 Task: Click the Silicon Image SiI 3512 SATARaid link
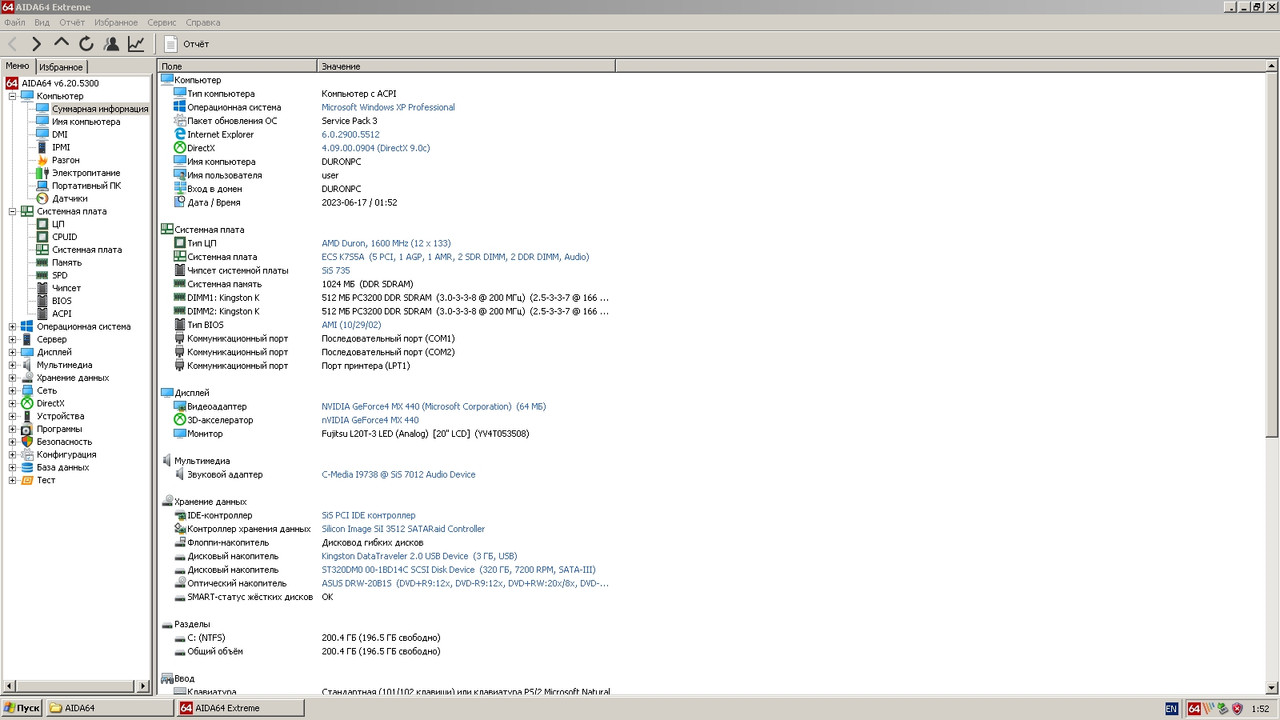(403, 529)
